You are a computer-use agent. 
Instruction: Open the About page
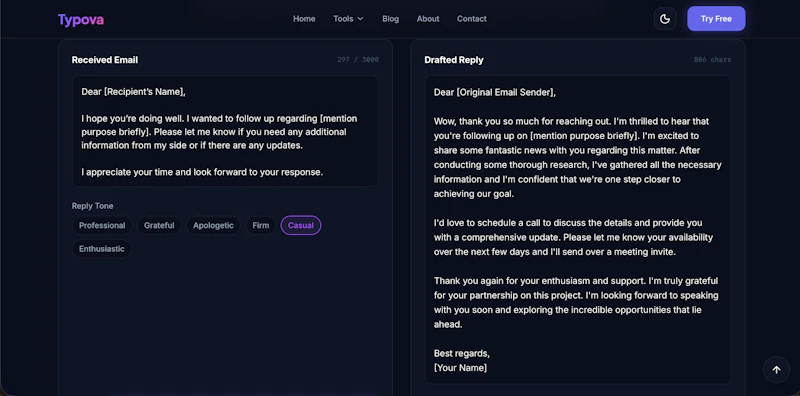(x=428, y=19)
